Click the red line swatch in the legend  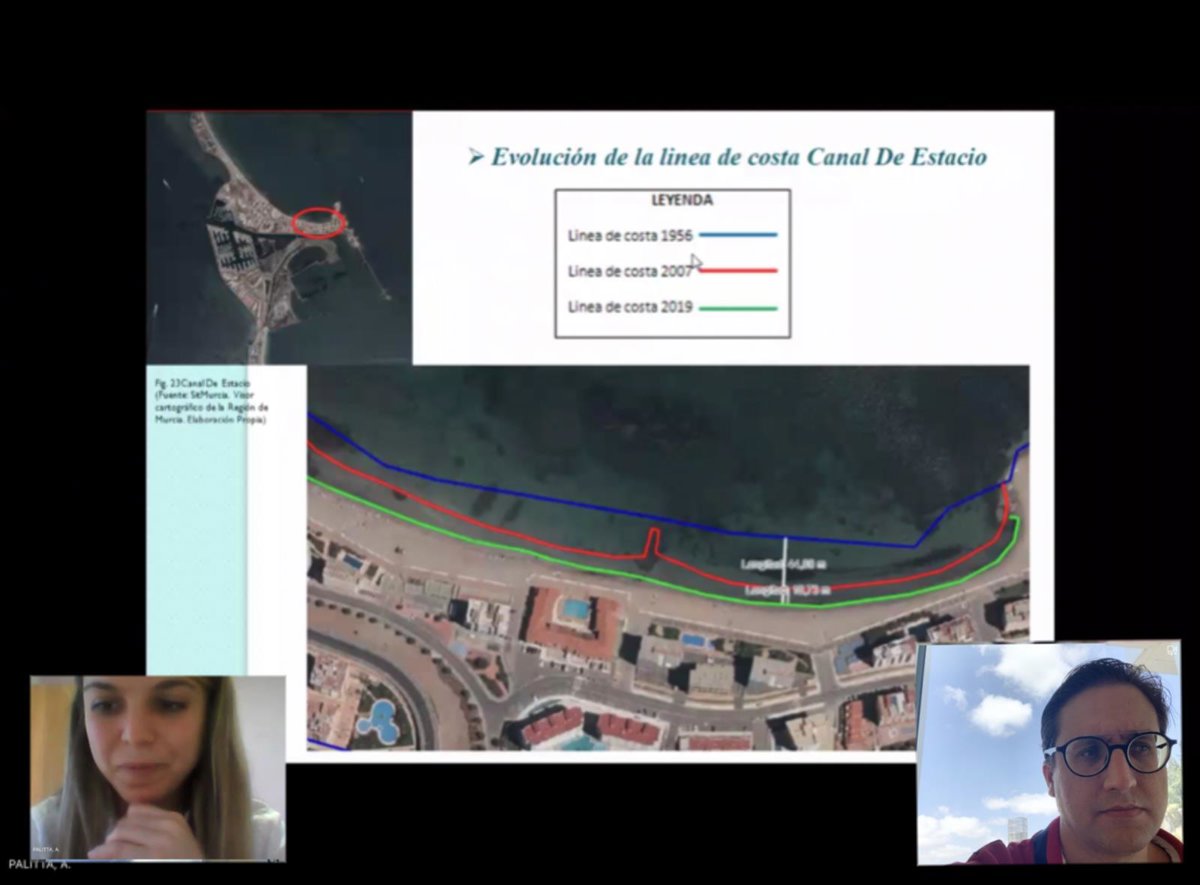(x=738, y=271)
